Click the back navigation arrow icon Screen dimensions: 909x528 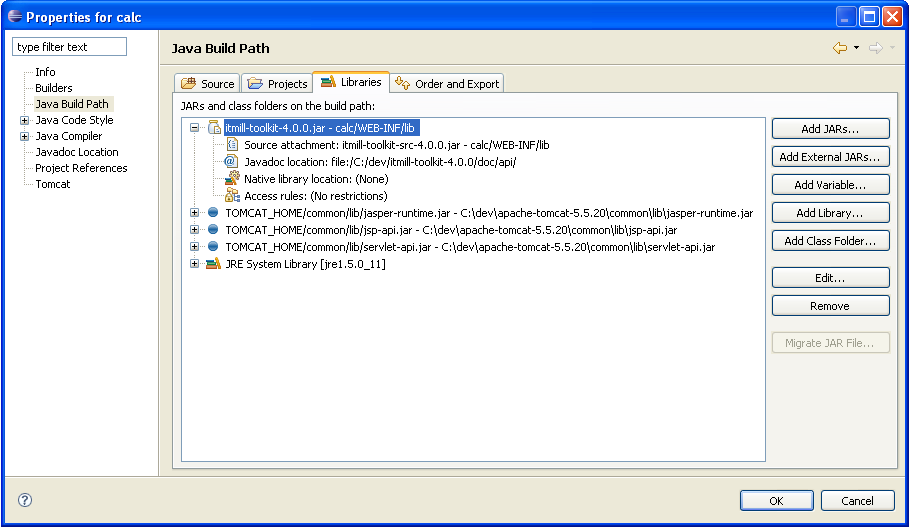(840, 48)
